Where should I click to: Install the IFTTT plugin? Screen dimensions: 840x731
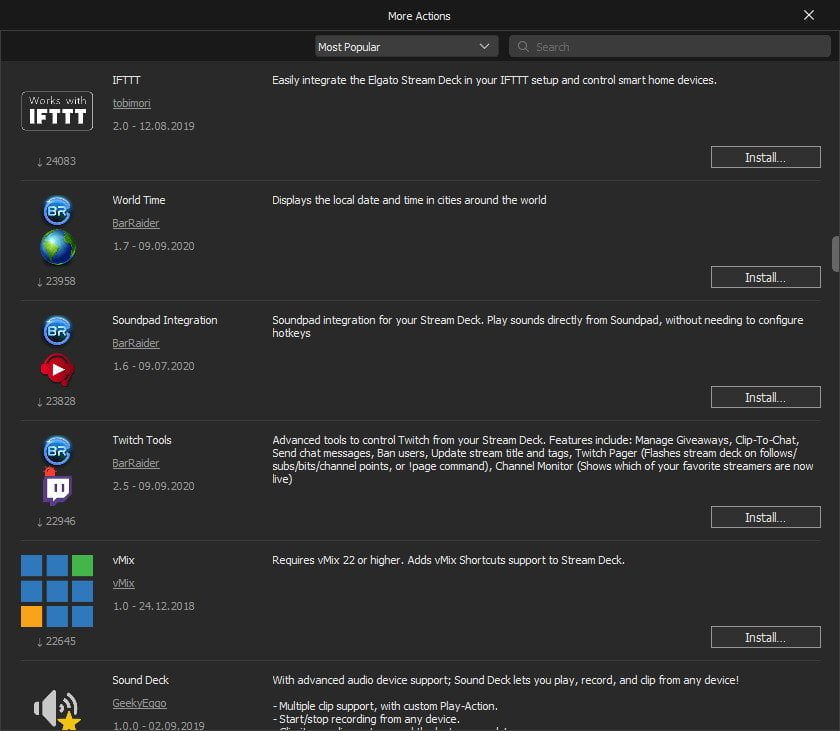pos(766,157)
